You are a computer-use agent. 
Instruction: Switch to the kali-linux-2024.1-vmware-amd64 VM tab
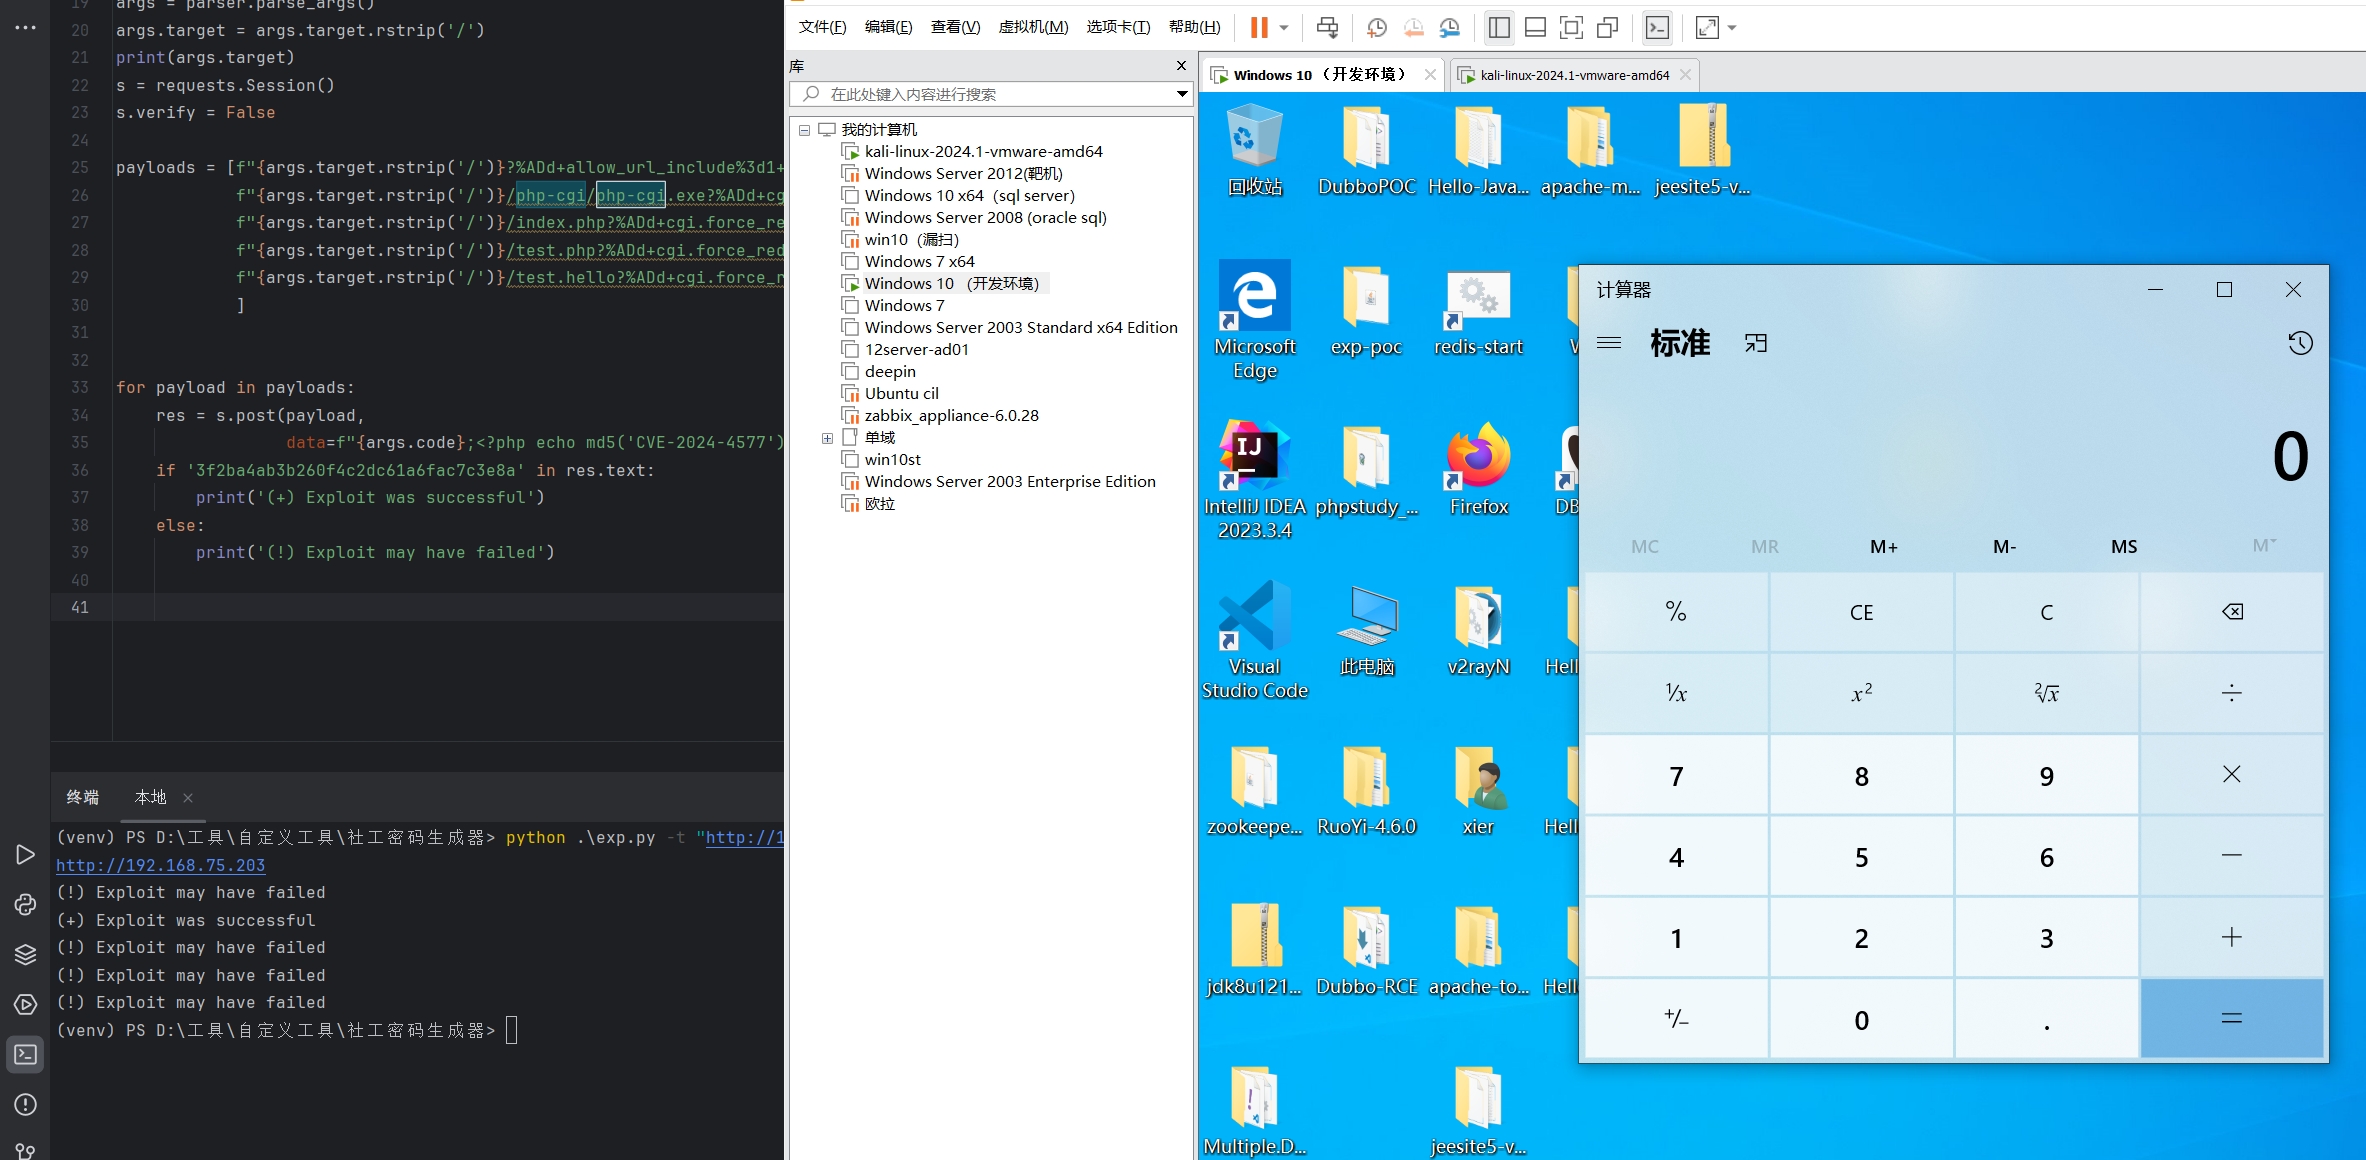[x=1574, y=75]
